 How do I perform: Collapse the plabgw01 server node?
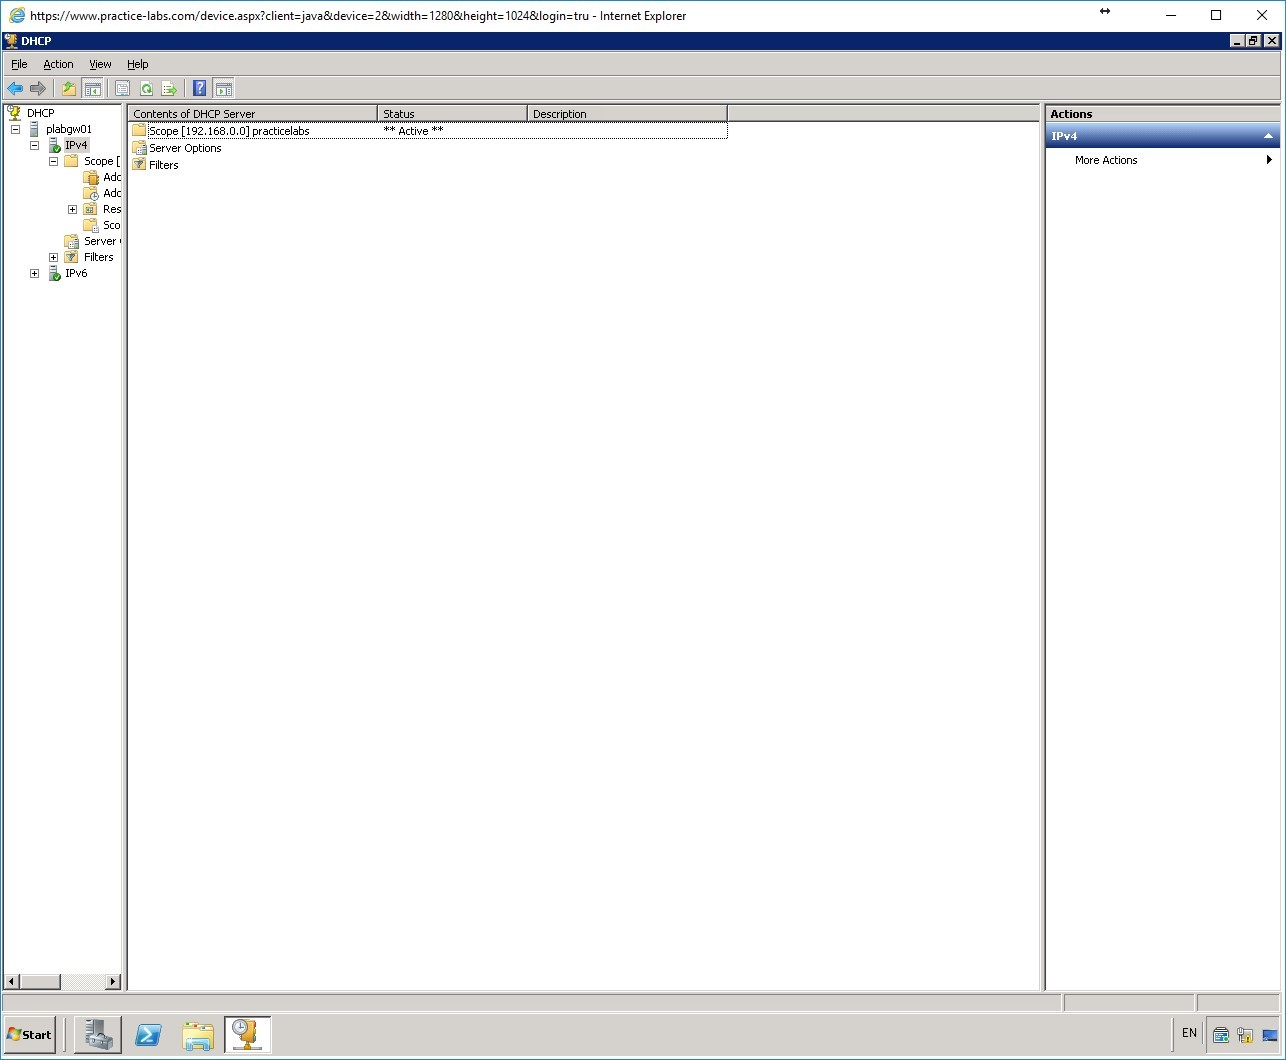tap(15, 128)
